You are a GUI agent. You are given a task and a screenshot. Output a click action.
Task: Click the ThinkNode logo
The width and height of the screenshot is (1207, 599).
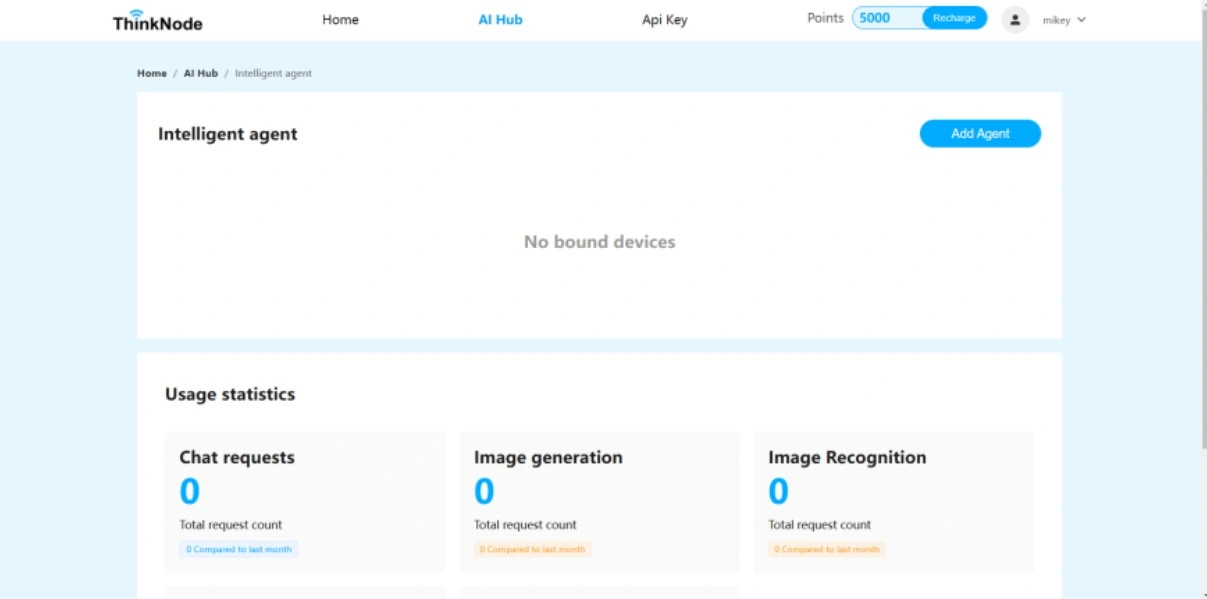click(x=157, y=20)
